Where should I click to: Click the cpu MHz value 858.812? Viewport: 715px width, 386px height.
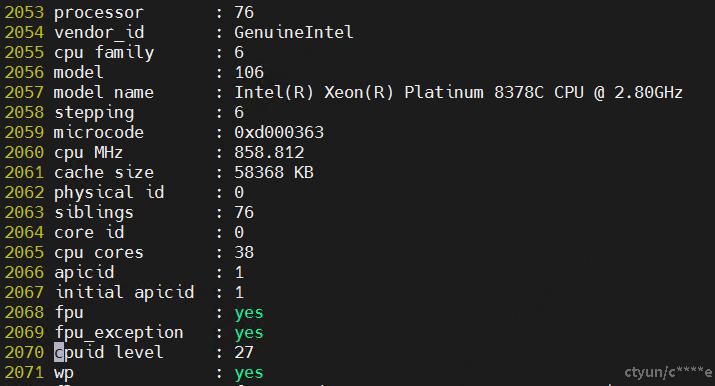coord(269,153)
